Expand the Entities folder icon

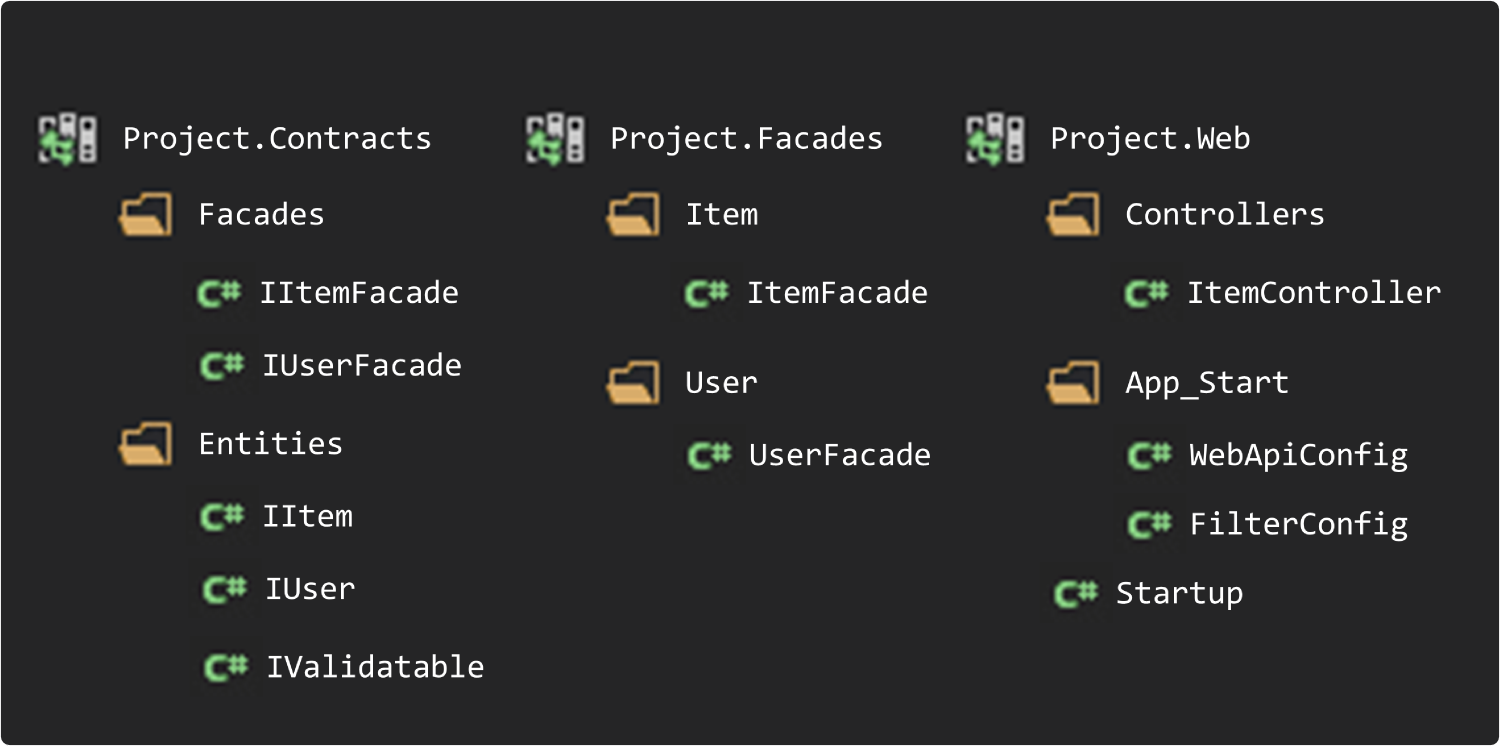(145, 445)
